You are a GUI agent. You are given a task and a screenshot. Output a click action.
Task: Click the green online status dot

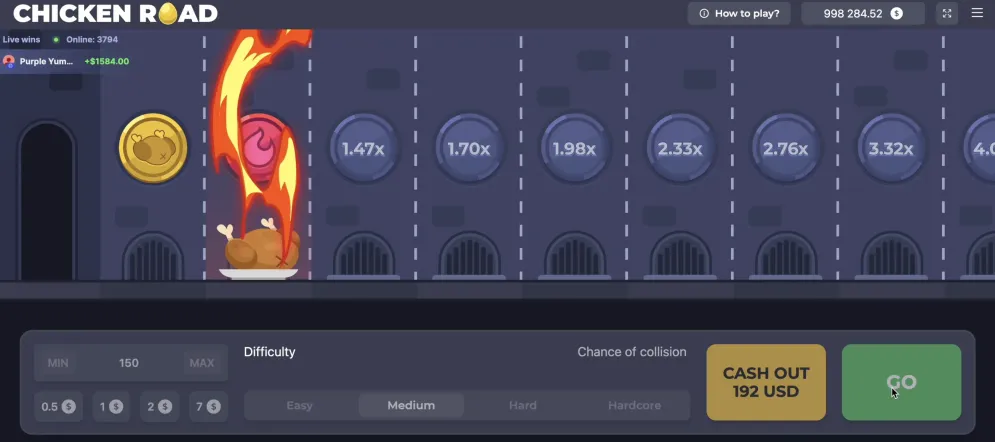click(56, 39)
